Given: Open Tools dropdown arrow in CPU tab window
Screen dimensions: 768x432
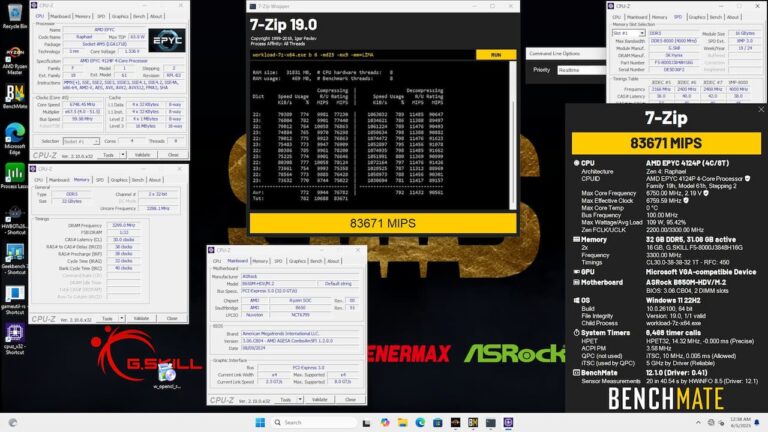Looking at the screenshot, I should pos(122,155).
